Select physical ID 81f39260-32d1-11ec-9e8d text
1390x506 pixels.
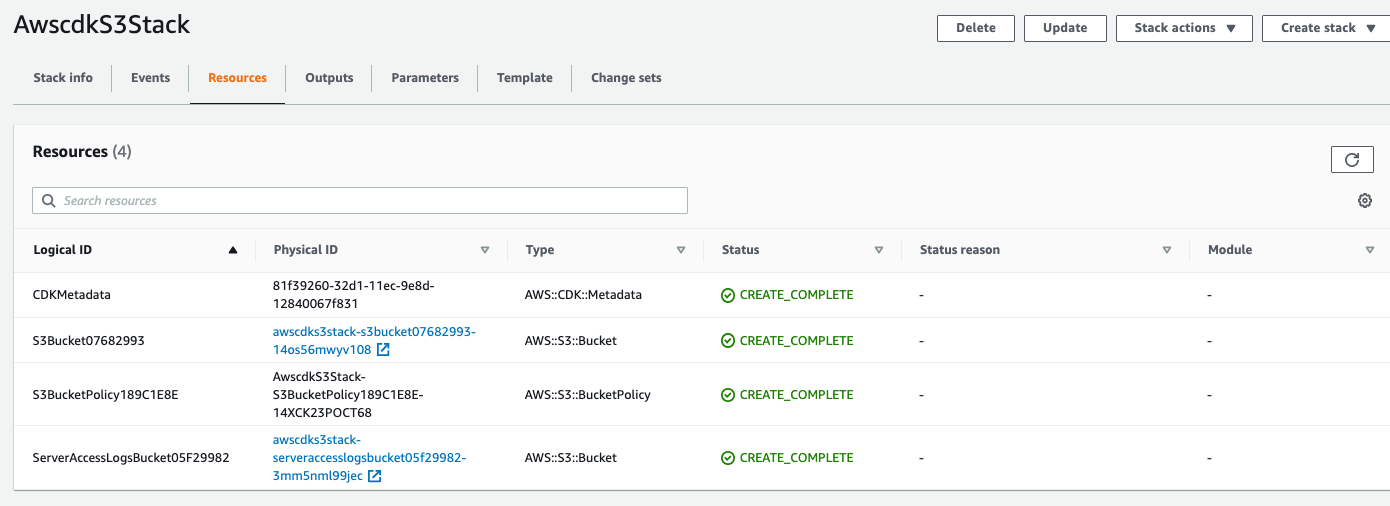pos(354,295)
